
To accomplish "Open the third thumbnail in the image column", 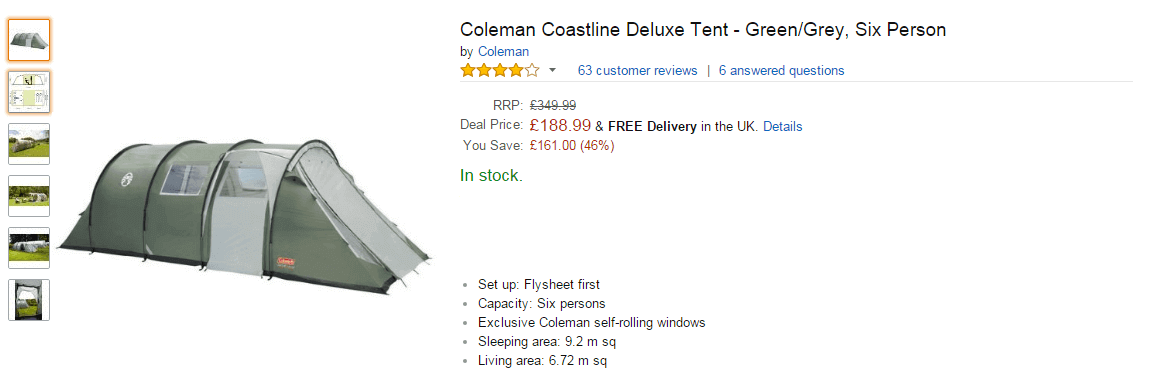I will click(29, 144).
